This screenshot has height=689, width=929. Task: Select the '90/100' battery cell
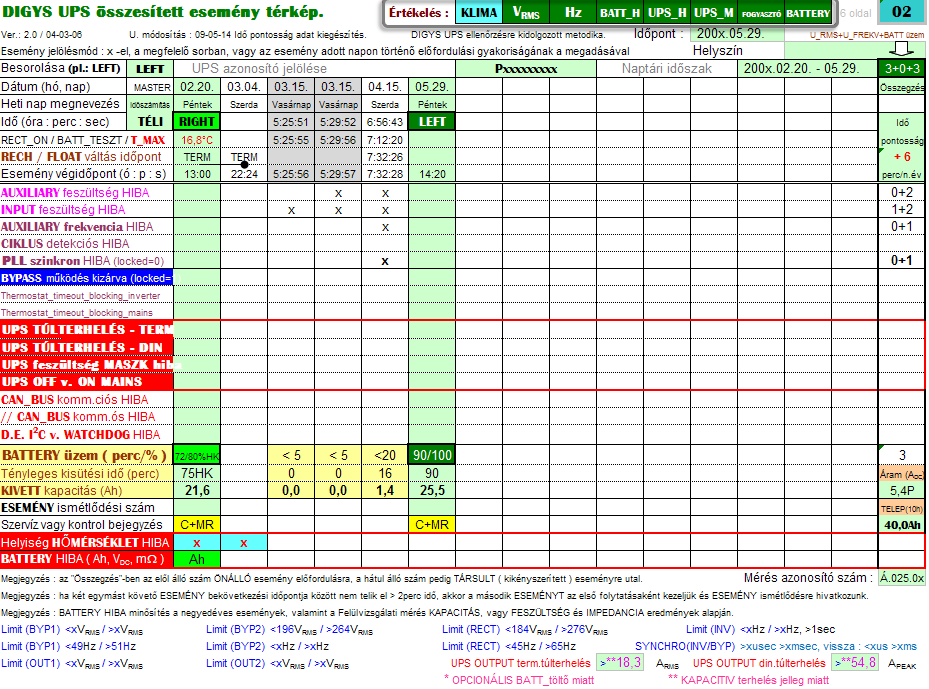pyautogui.click(x=432, y=456)
